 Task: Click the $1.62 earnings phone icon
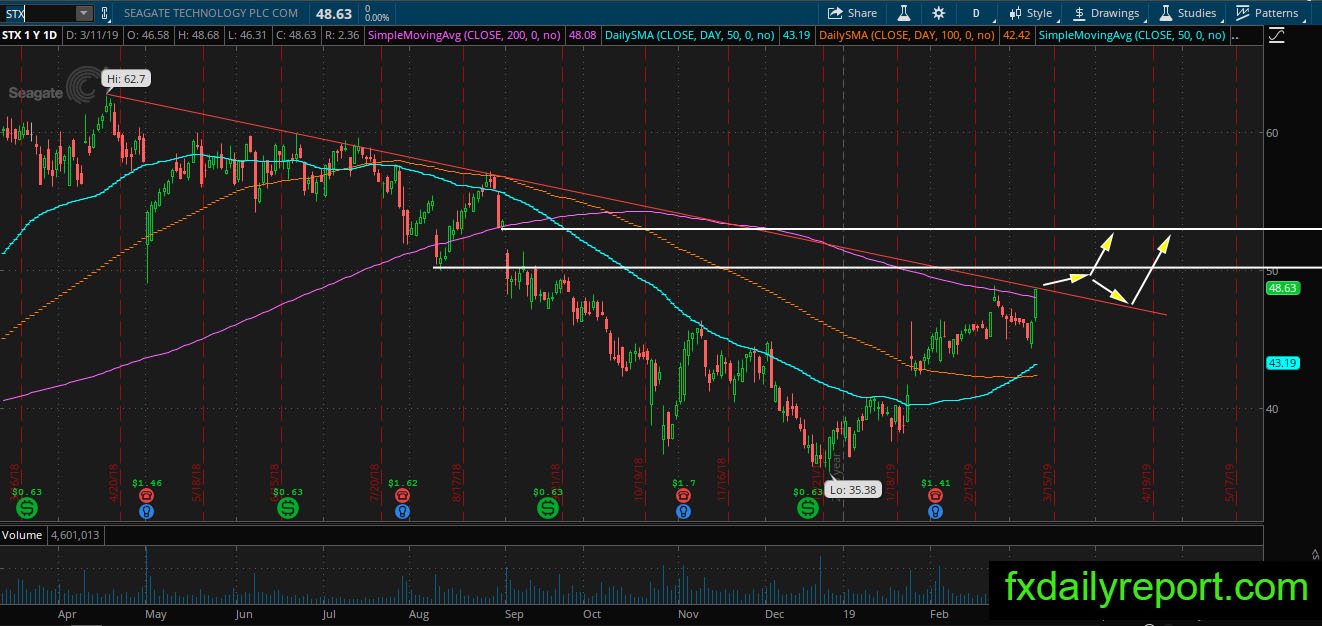(x=402, y=494)
